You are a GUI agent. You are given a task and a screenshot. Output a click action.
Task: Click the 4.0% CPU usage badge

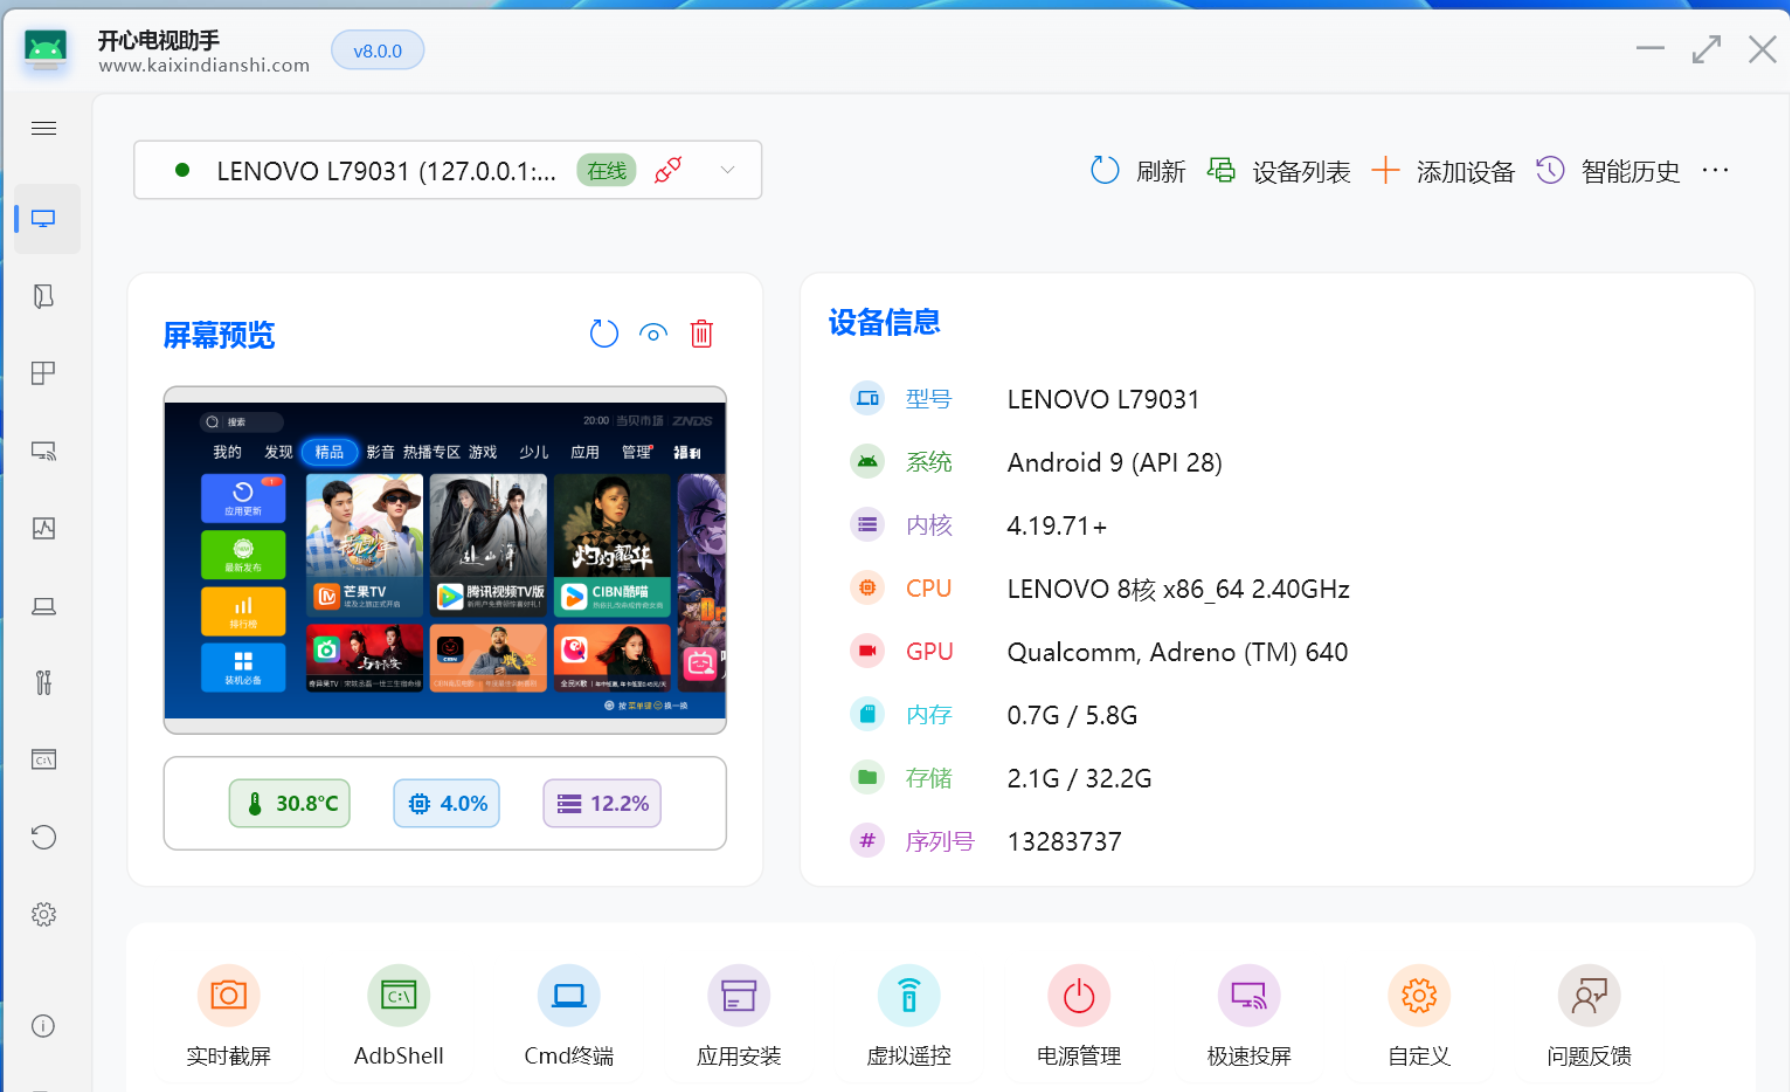pyautogui.click(x=447, y=803)
